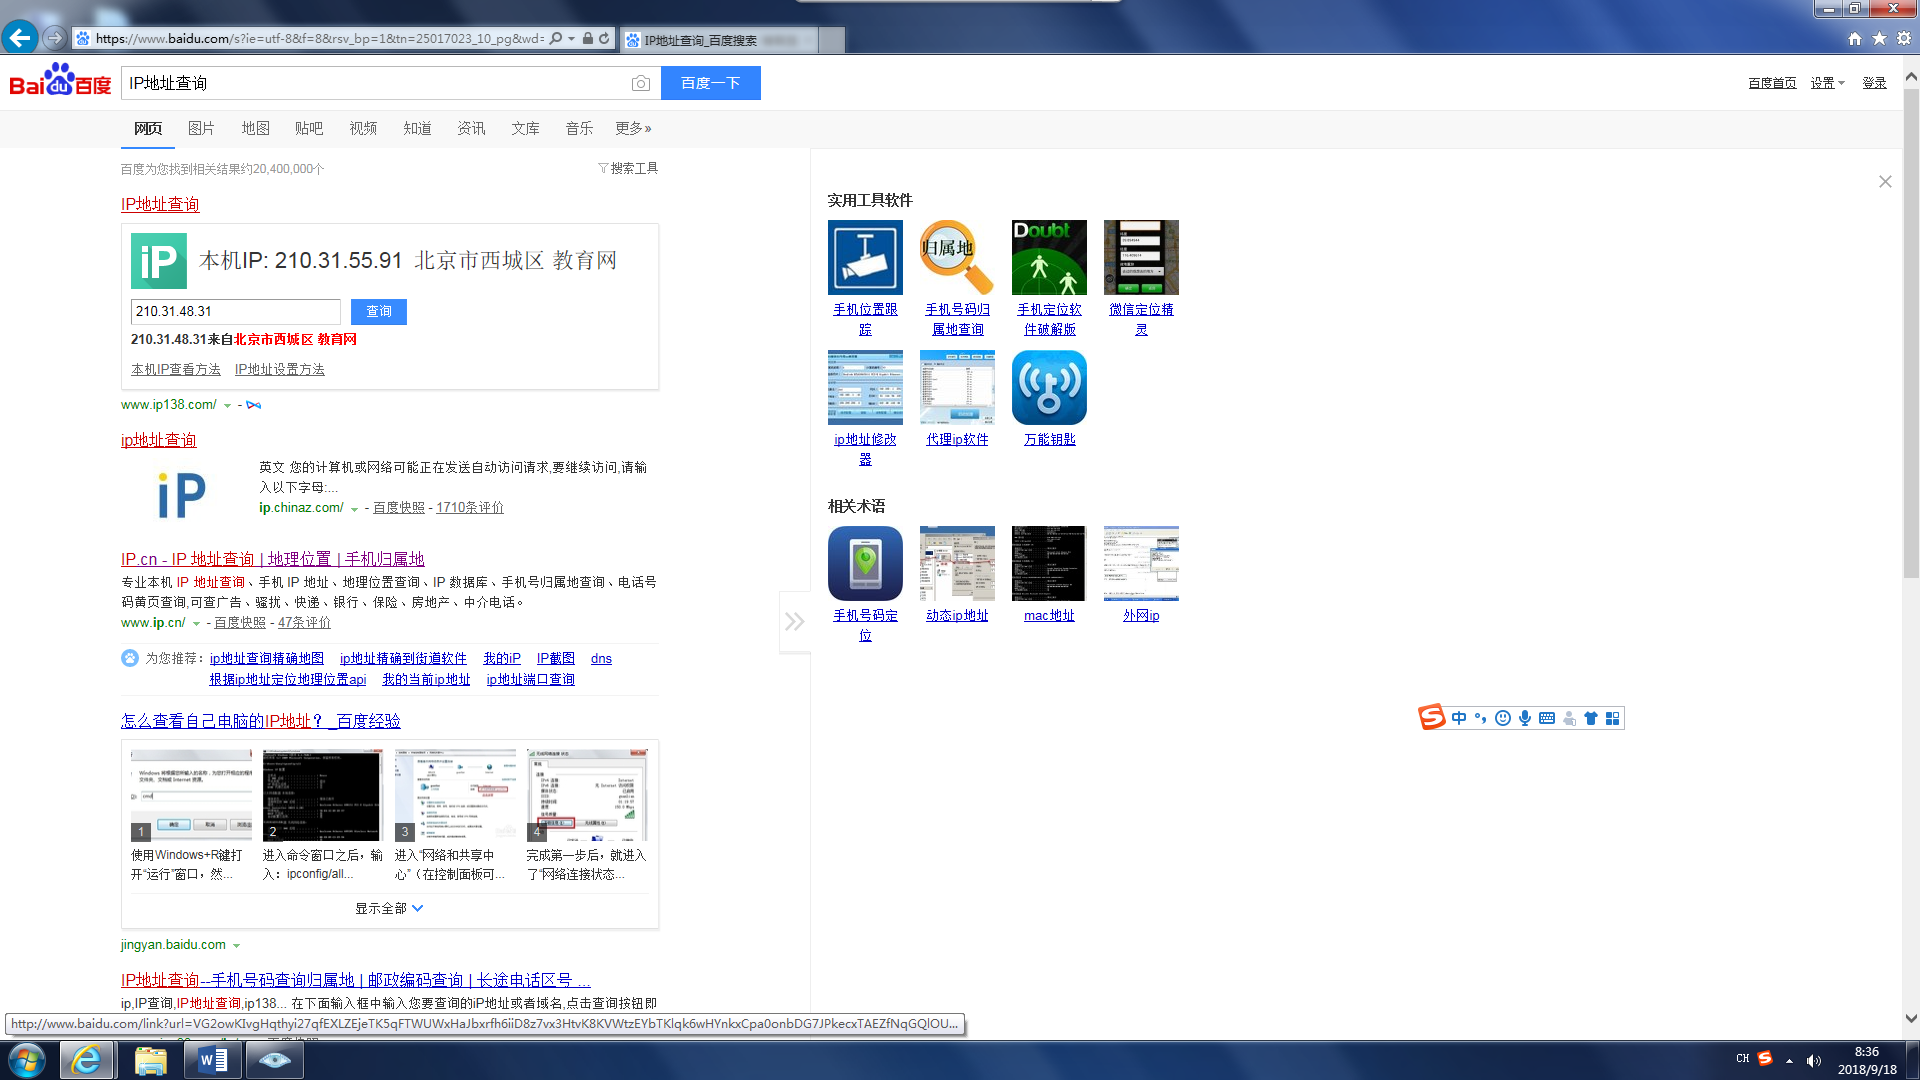Switch to the 知道 tab
Screen dimensions: 1920x1080
[417, 128]
